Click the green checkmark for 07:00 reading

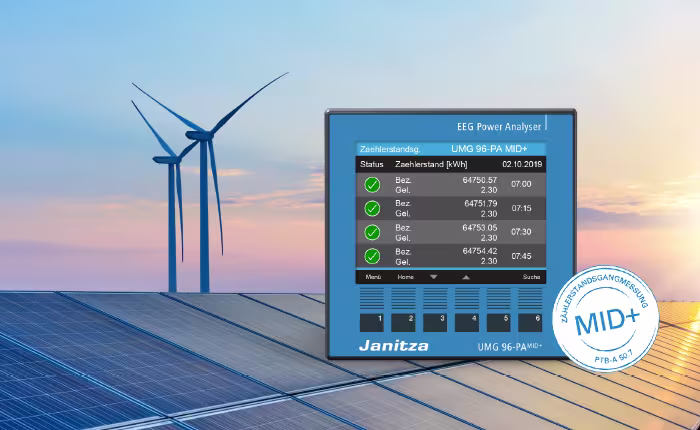[372, 185]
